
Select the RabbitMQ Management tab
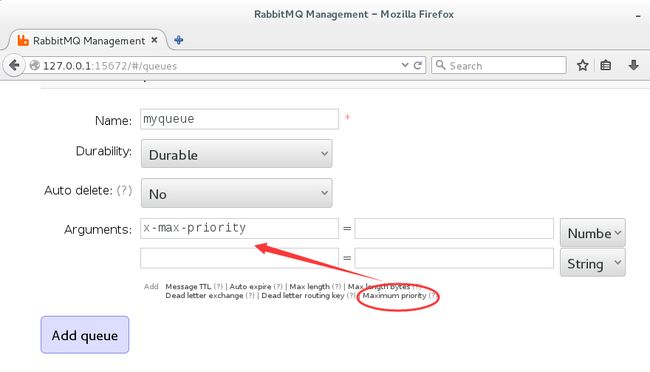(x=88, y=40)
